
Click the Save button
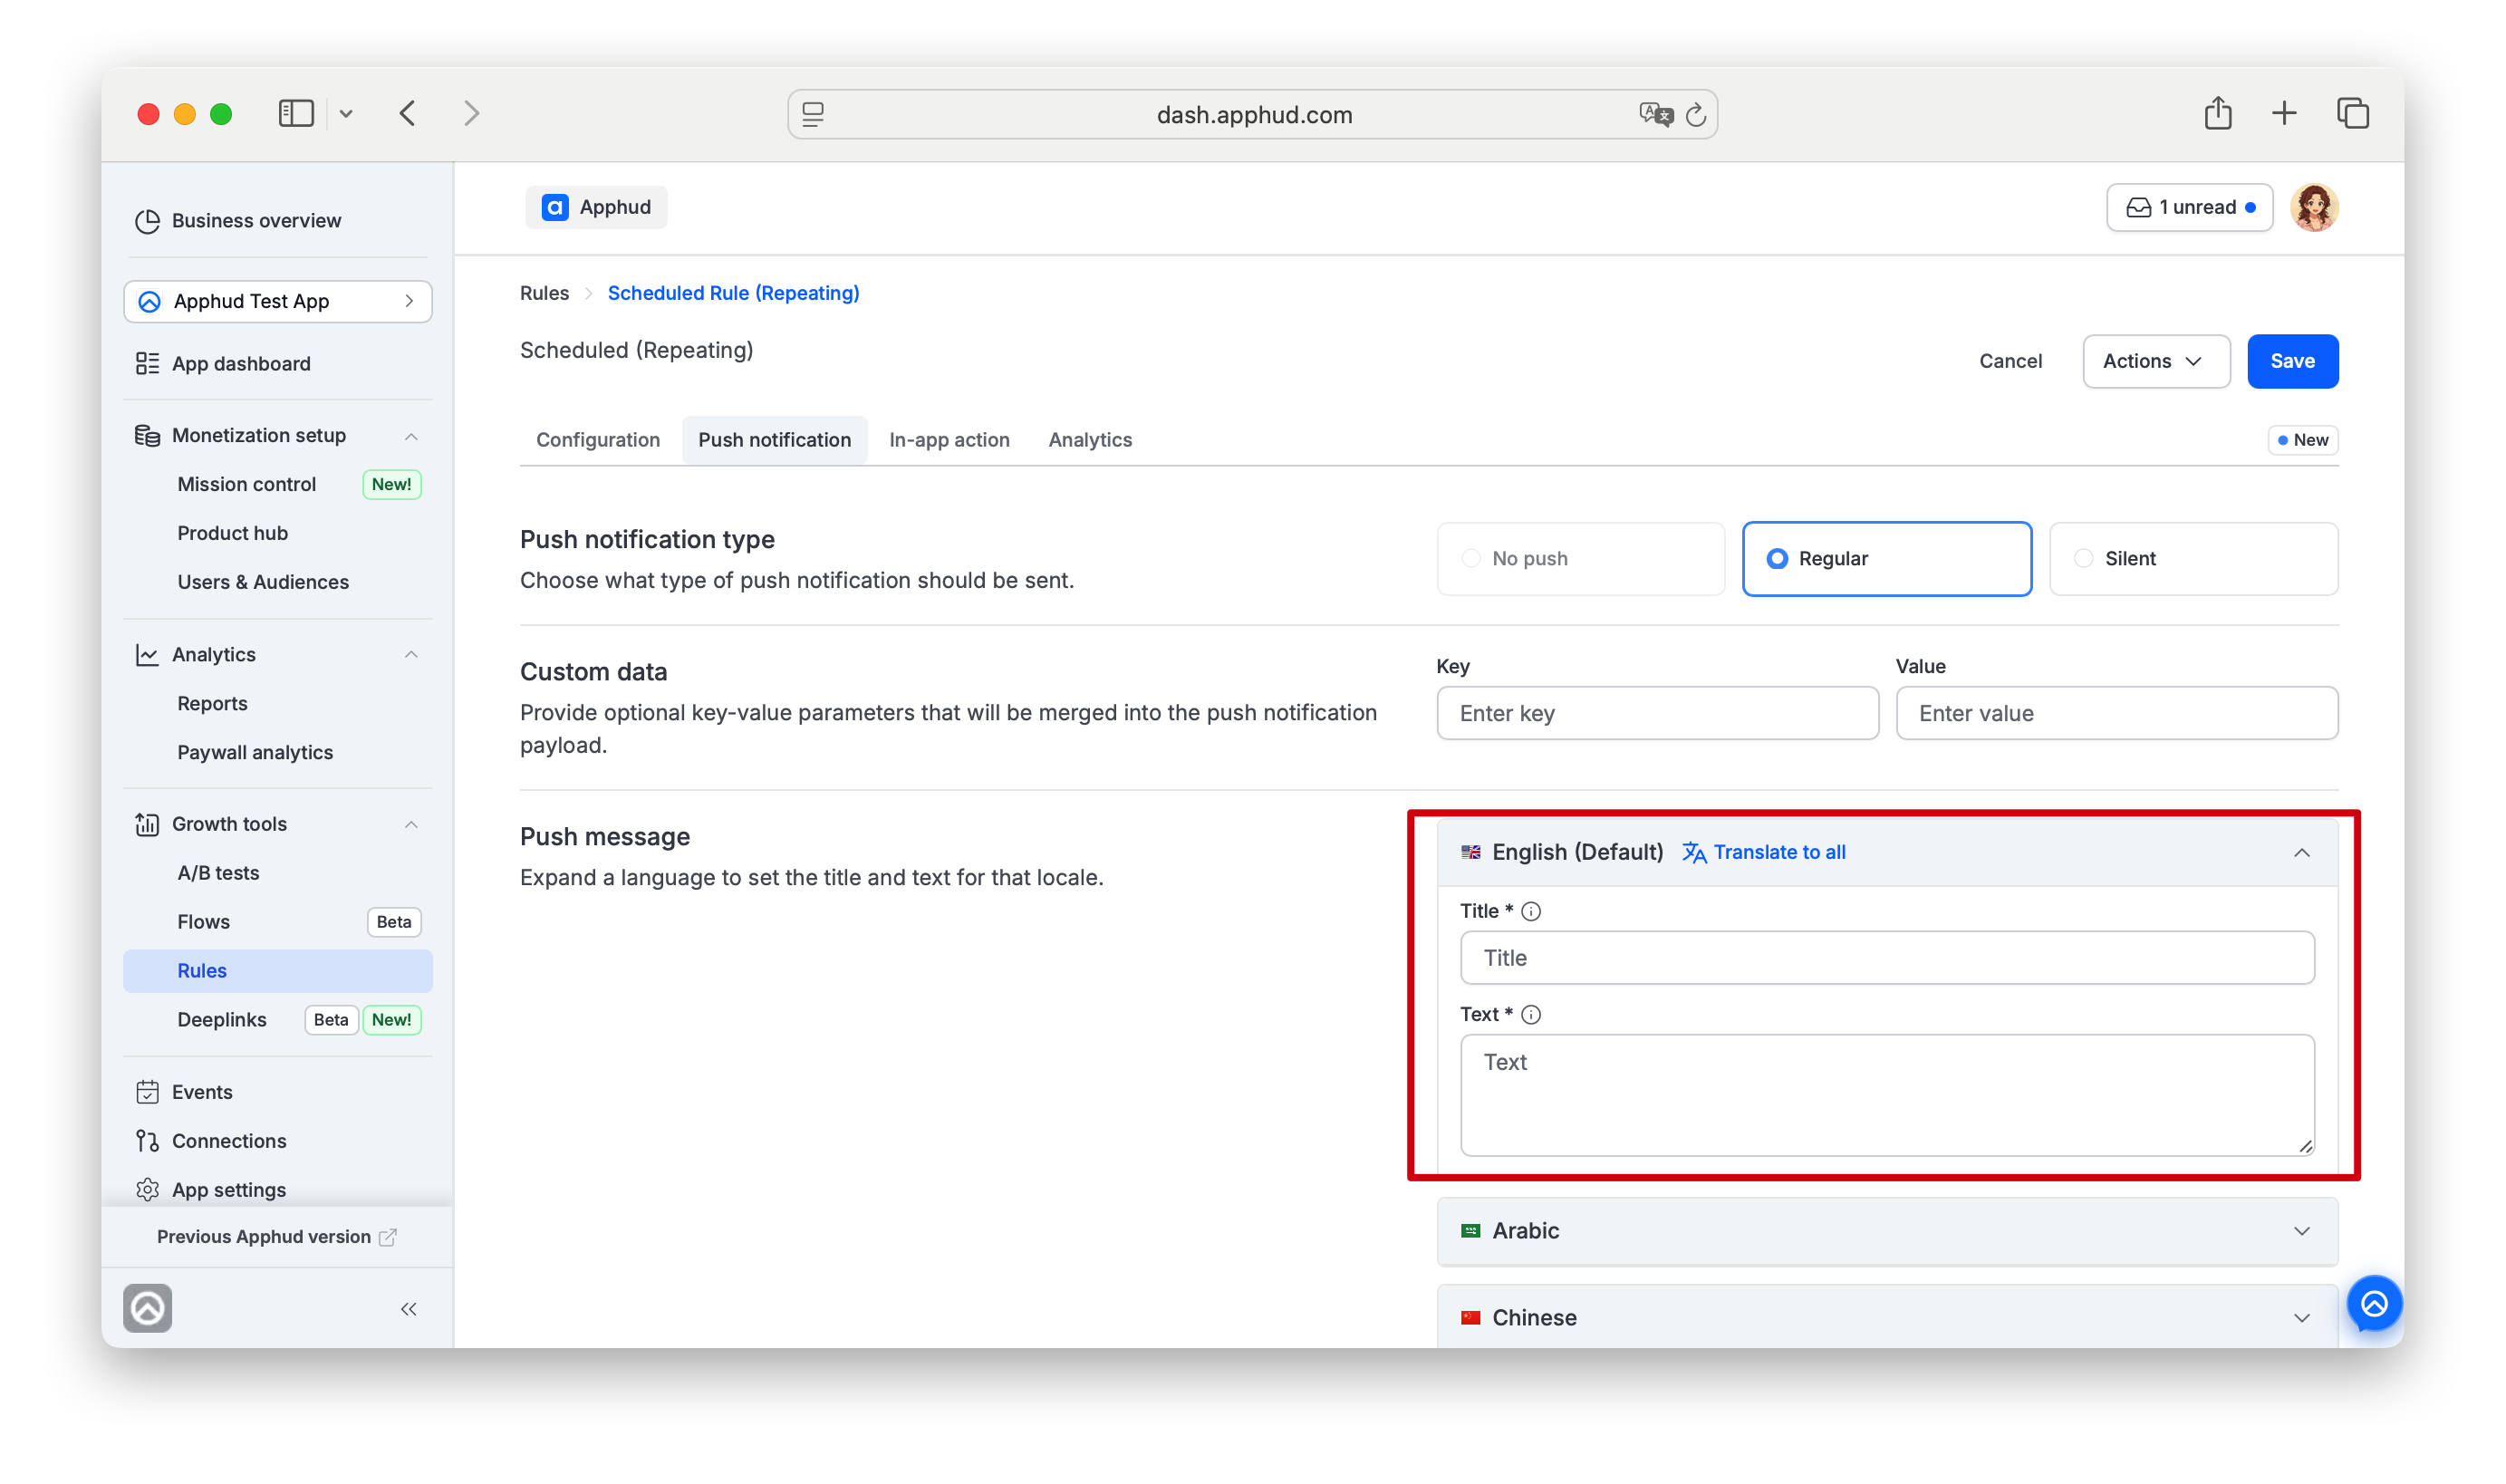[2292, 361]
